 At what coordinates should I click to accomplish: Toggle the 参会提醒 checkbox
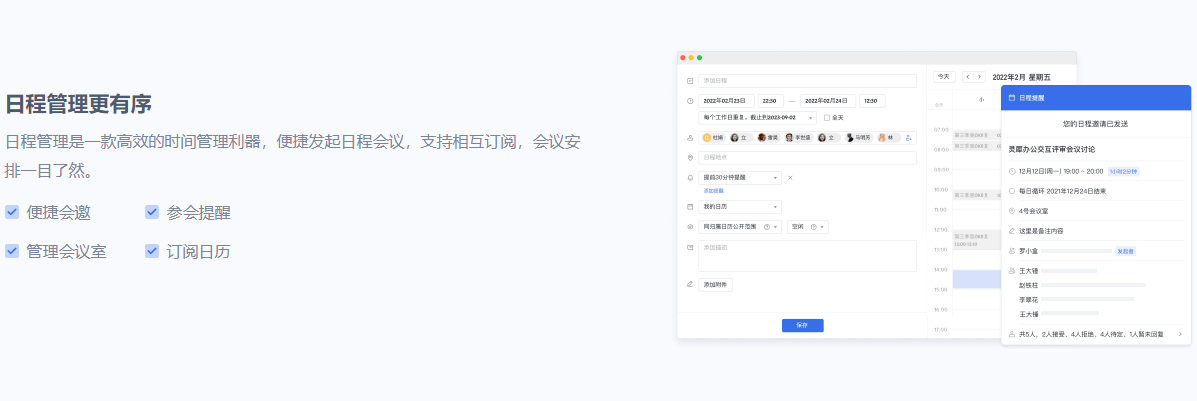(152, 212)
